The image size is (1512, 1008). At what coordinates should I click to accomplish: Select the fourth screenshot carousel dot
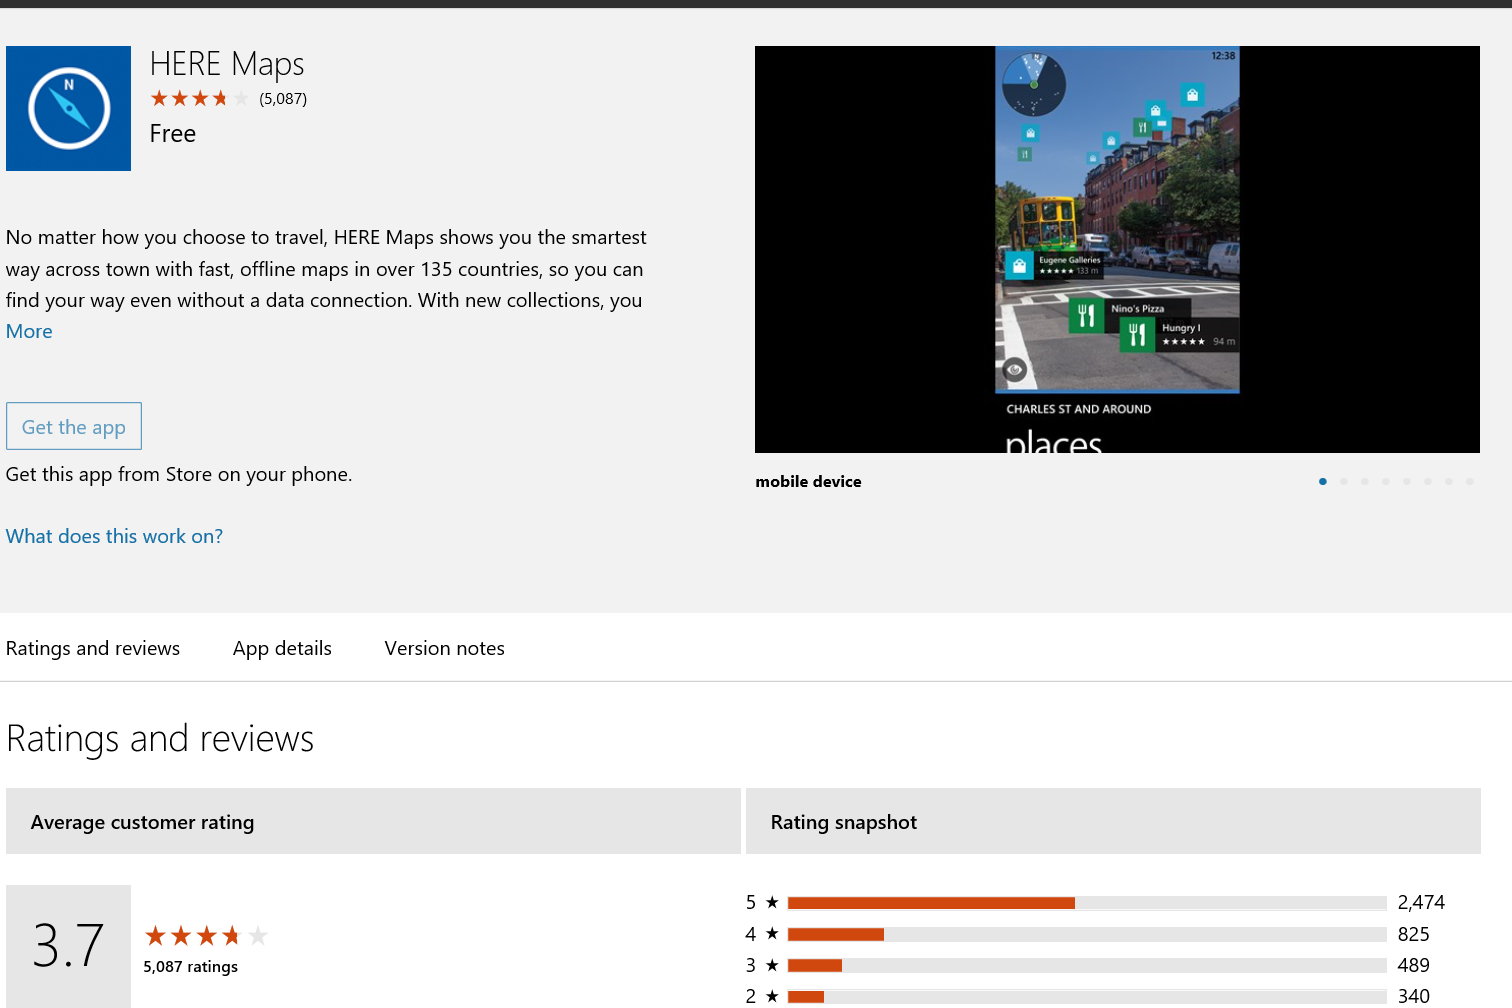(x=1386, y=482)
